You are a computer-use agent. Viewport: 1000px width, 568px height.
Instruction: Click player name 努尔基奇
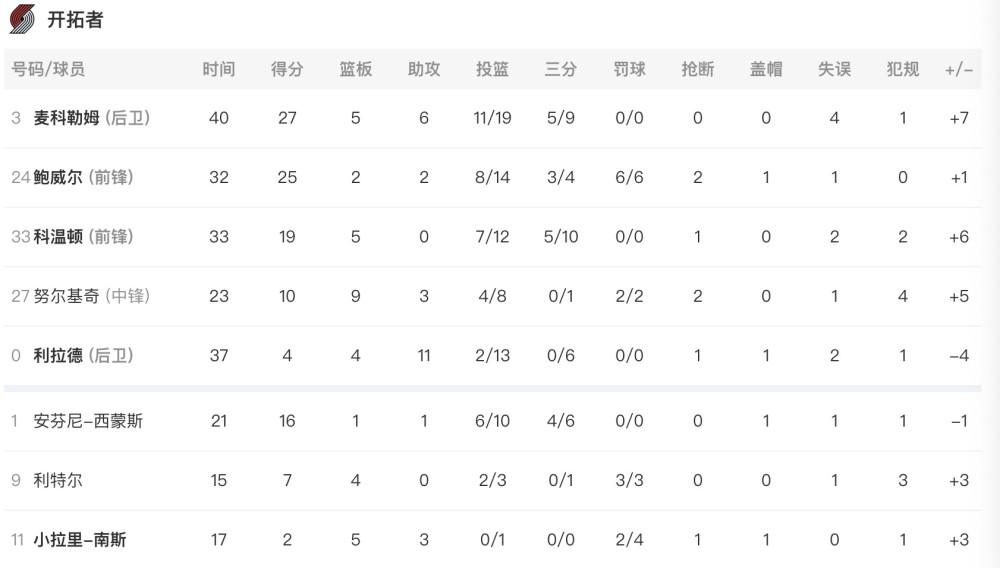pyautogui.click(x=66, y=296)
